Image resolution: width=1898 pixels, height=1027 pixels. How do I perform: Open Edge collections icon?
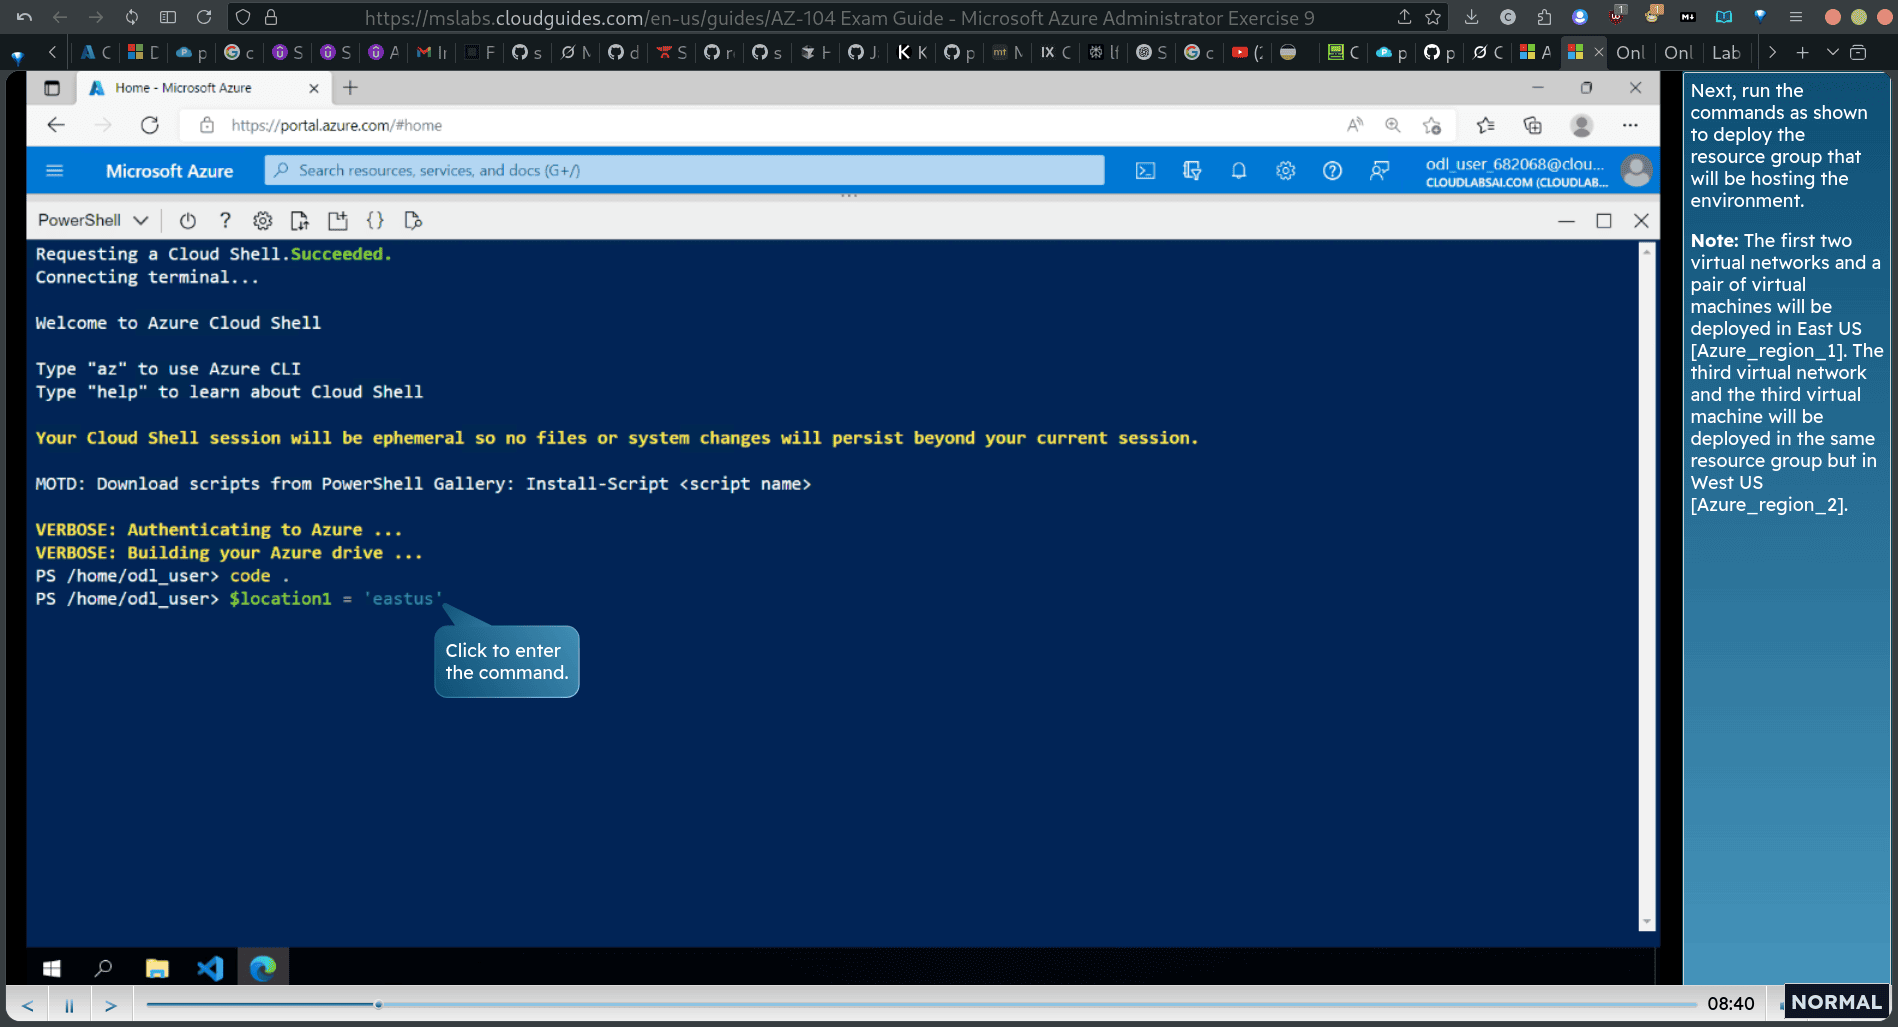point(1532,125)
